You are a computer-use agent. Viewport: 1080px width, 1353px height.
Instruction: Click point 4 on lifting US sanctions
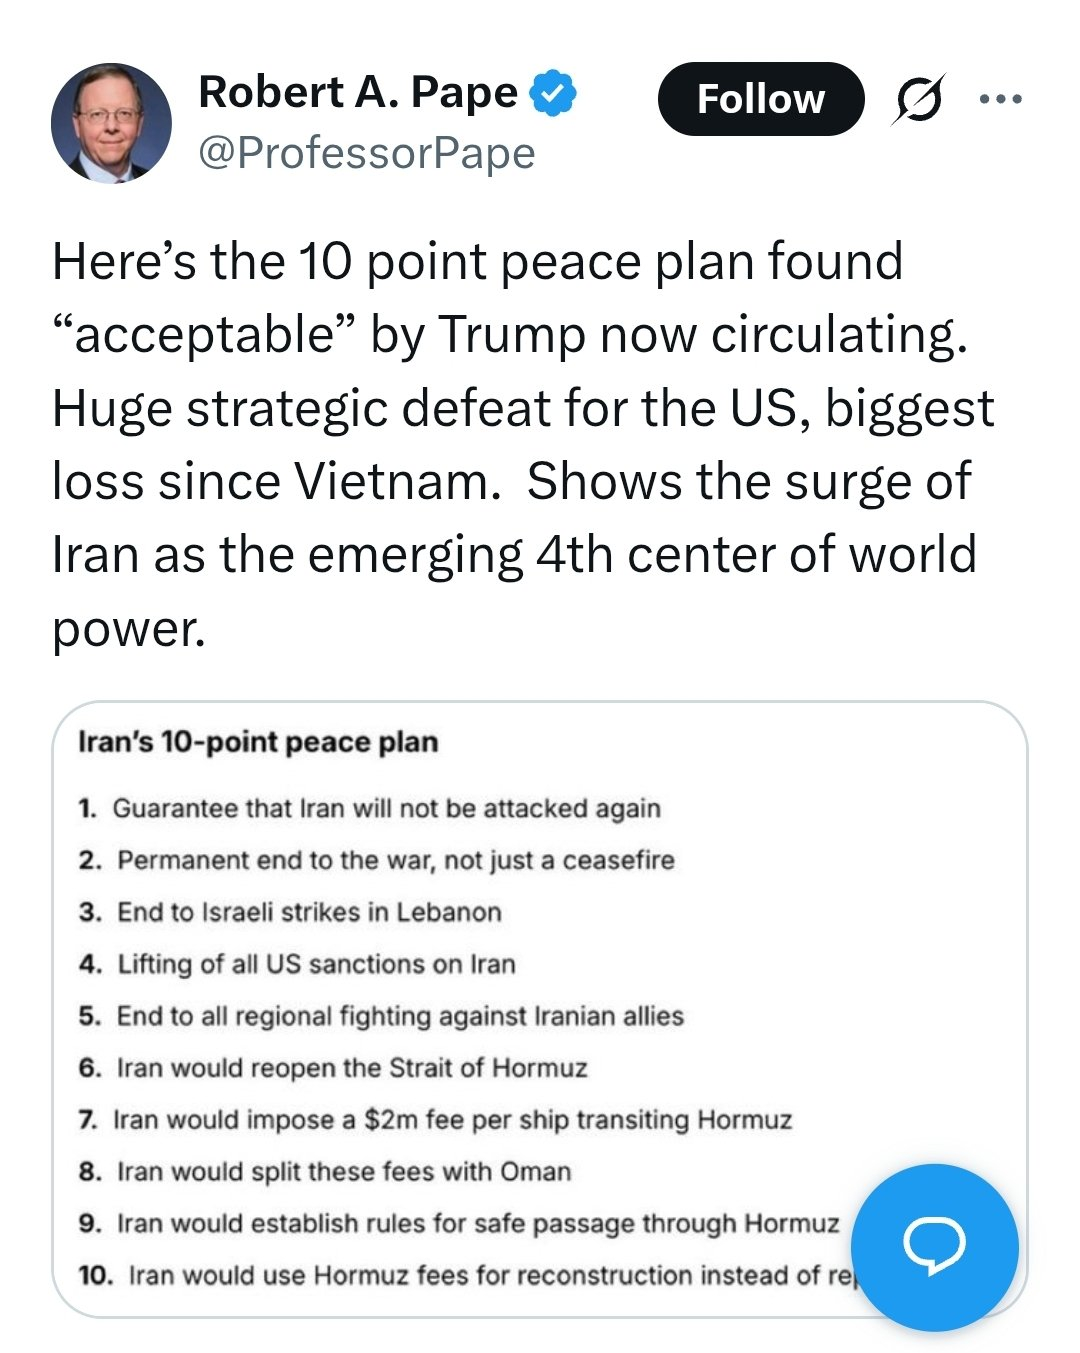click(x=316, y=964)
